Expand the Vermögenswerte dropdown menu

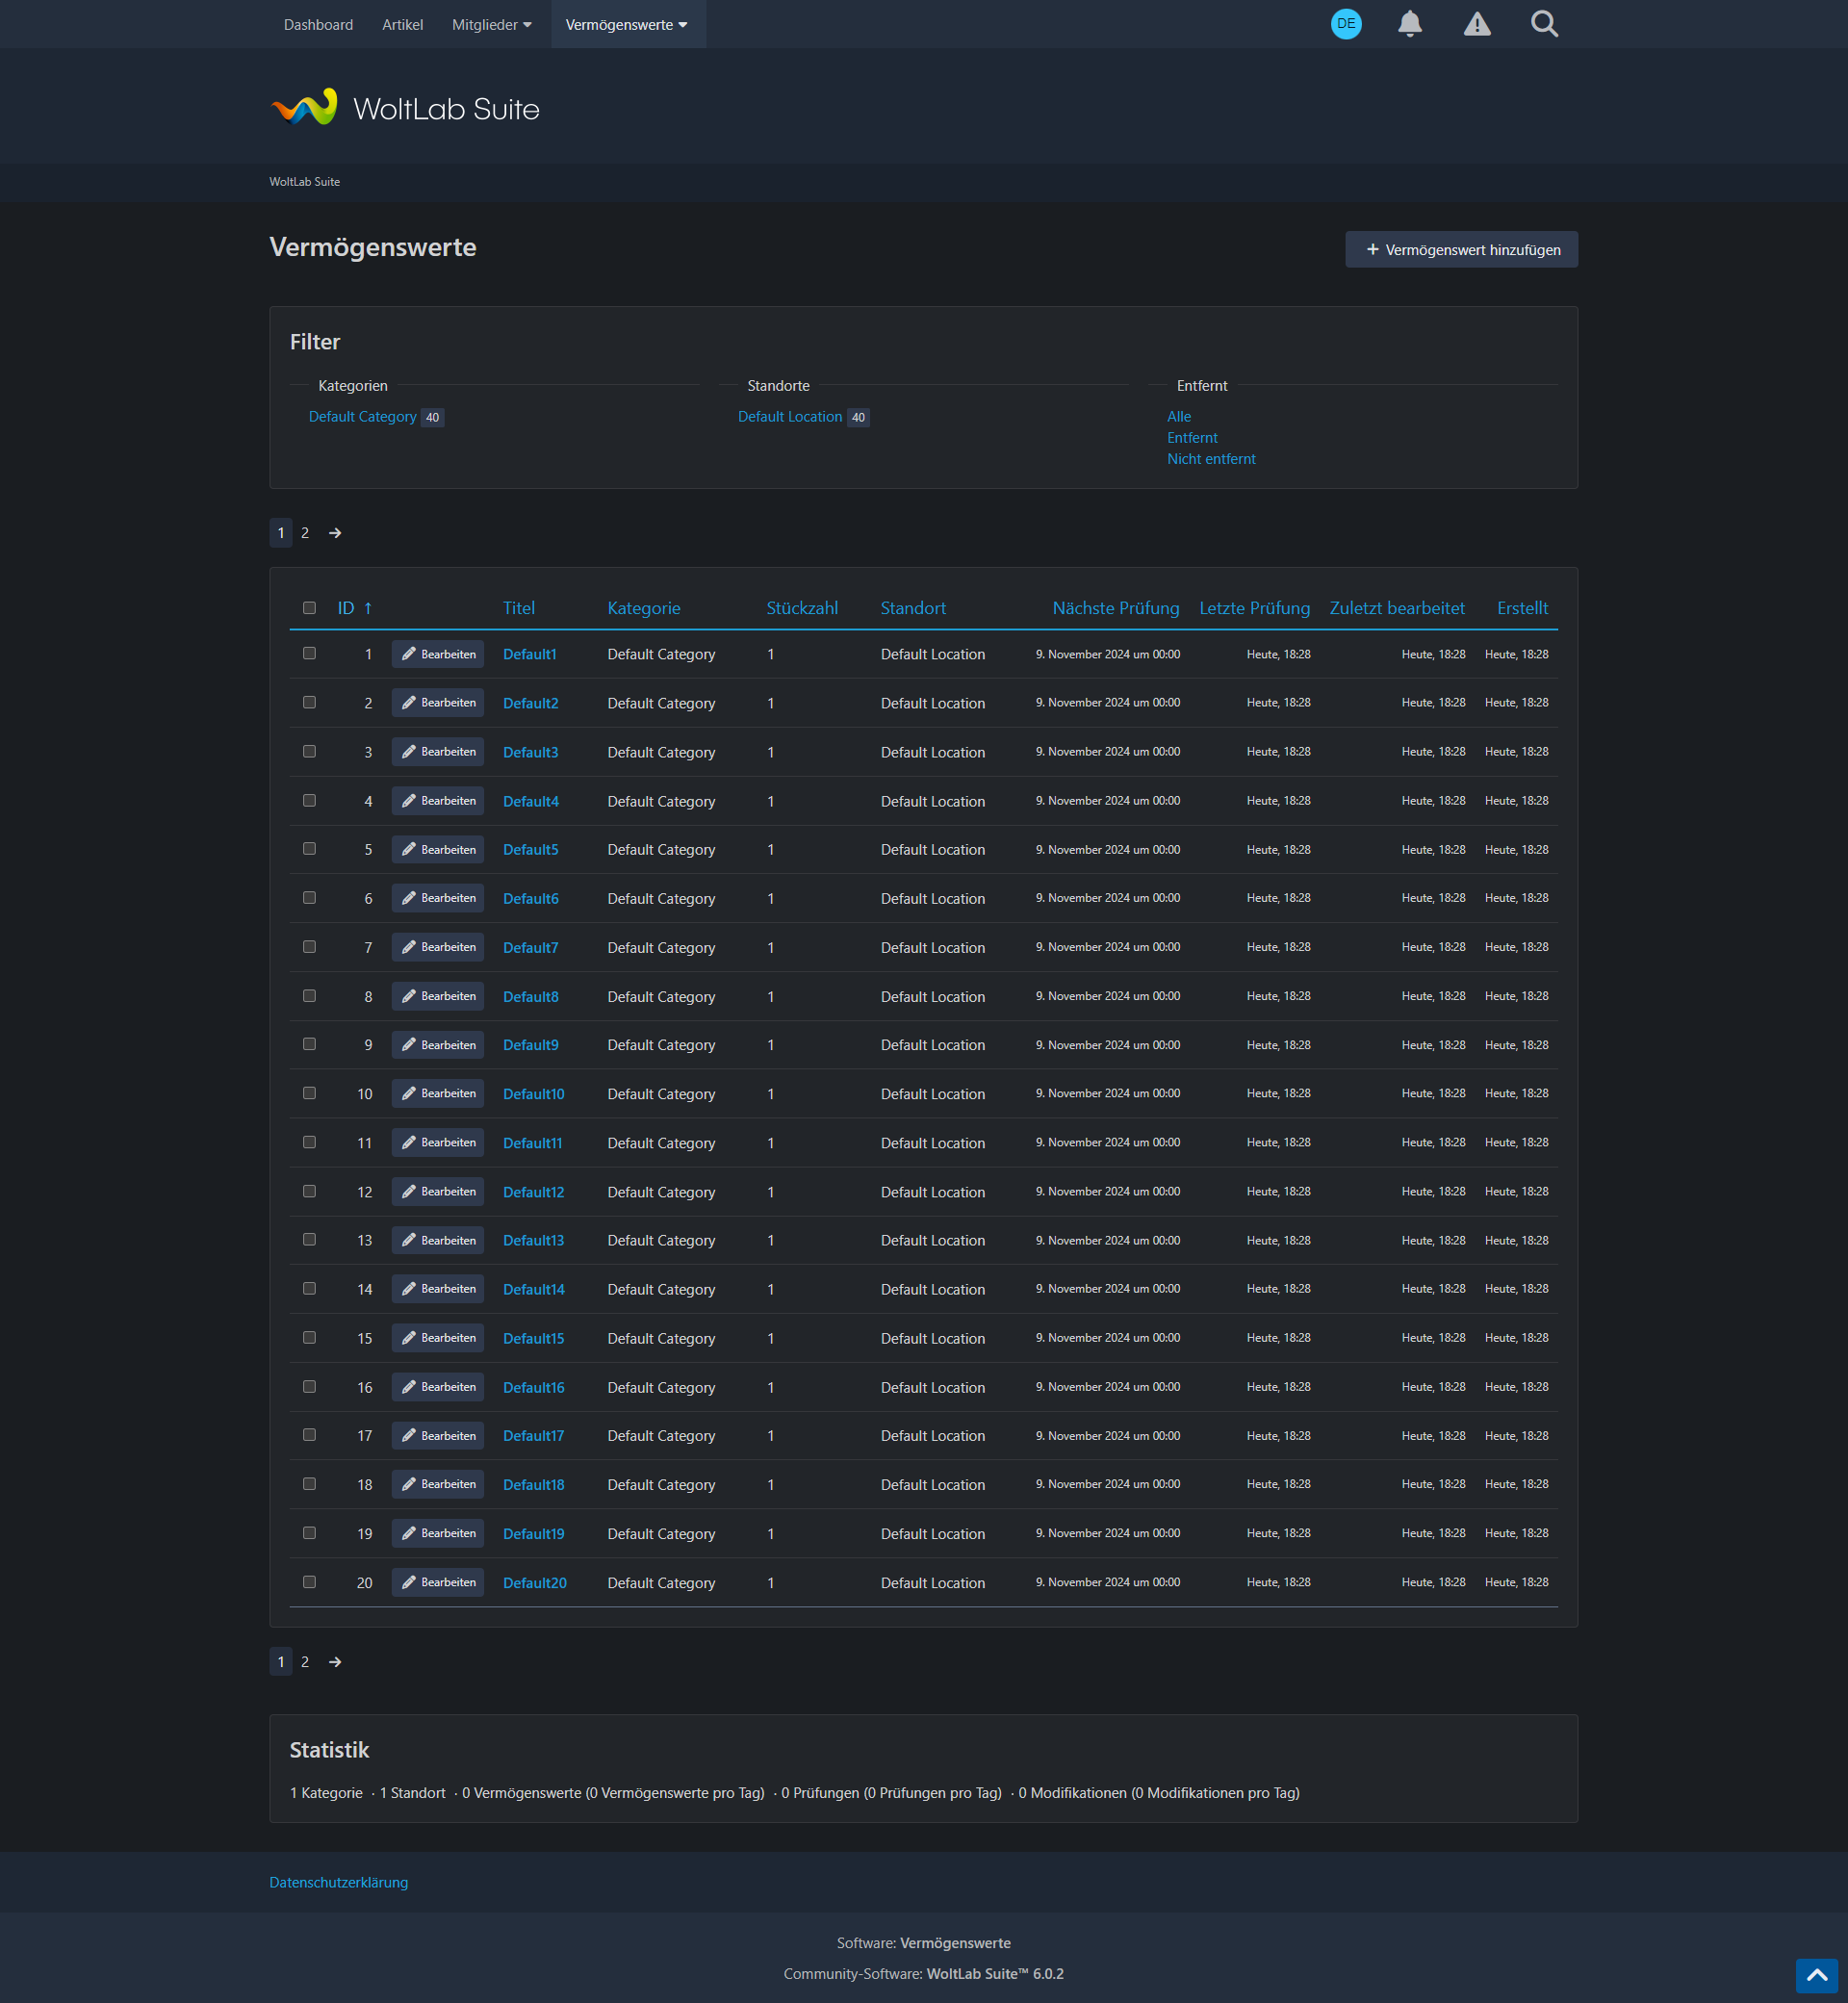(x=627, y=24)
